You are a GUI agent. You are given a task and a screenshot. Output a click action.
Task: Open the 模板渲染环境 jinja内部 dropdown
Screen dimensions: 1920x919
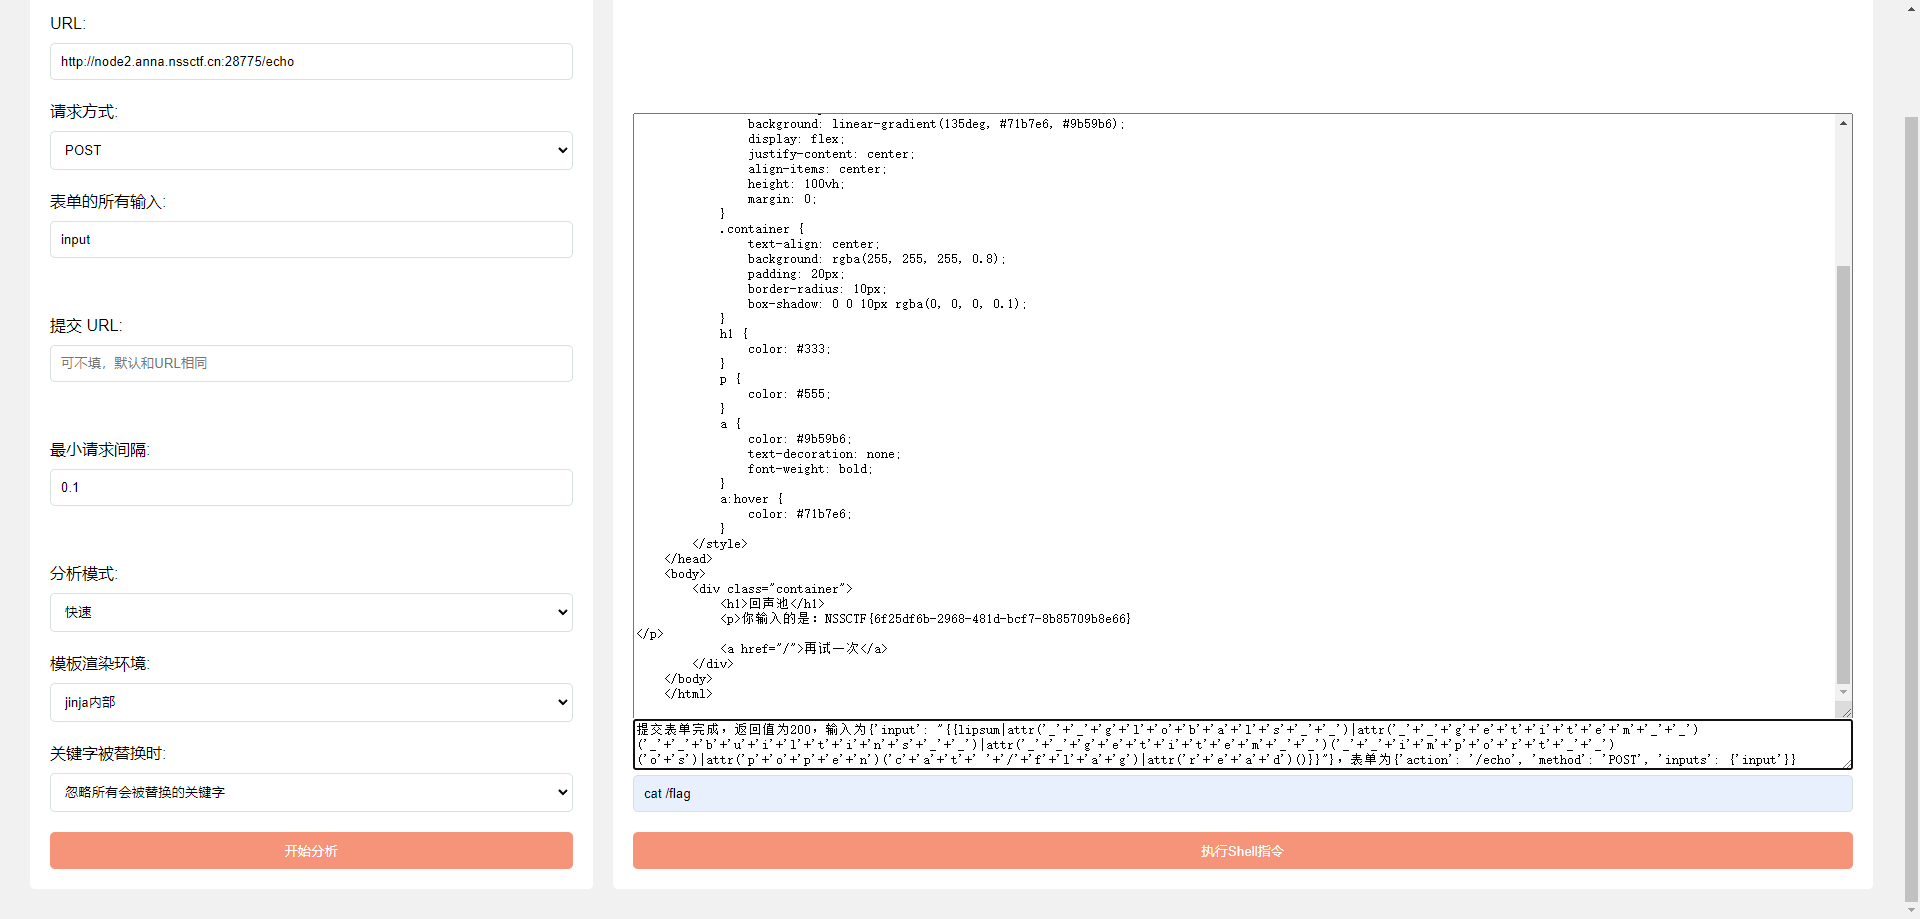tap(311, 703)
